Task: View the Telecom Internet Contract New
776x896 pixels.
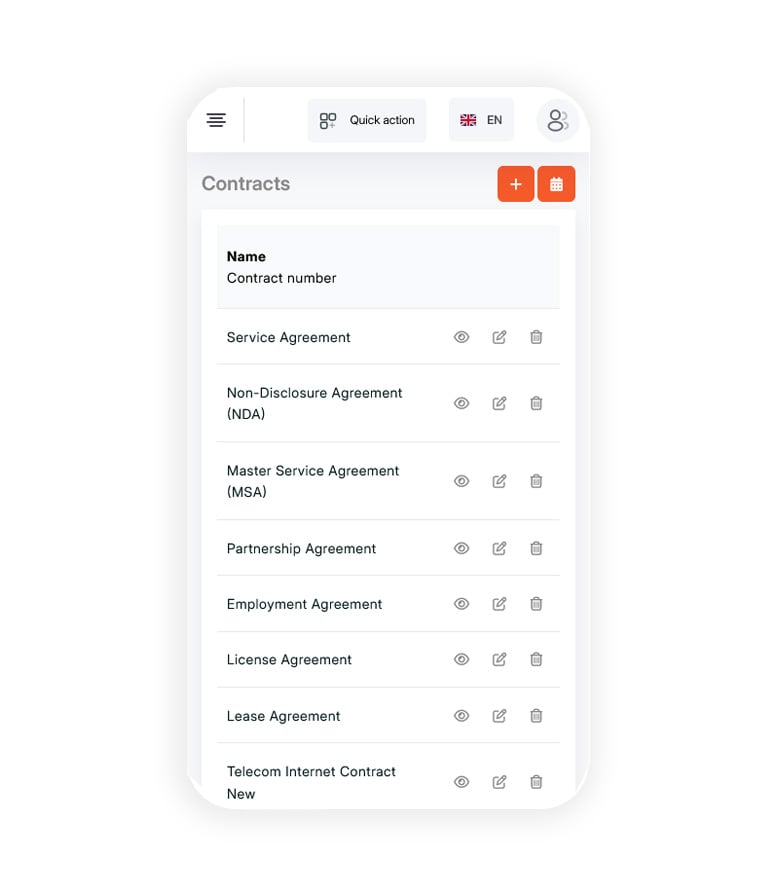Action: click(x=462, y=782)
